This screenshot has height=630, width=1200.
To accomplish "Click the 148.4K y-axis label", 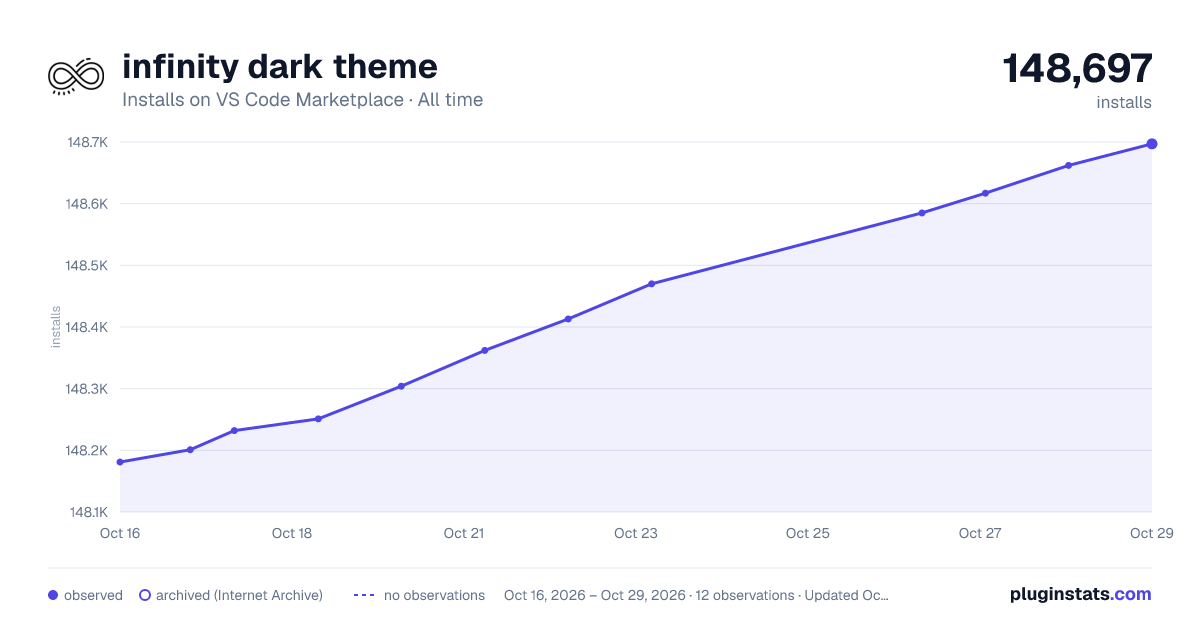I will (87, 327).
